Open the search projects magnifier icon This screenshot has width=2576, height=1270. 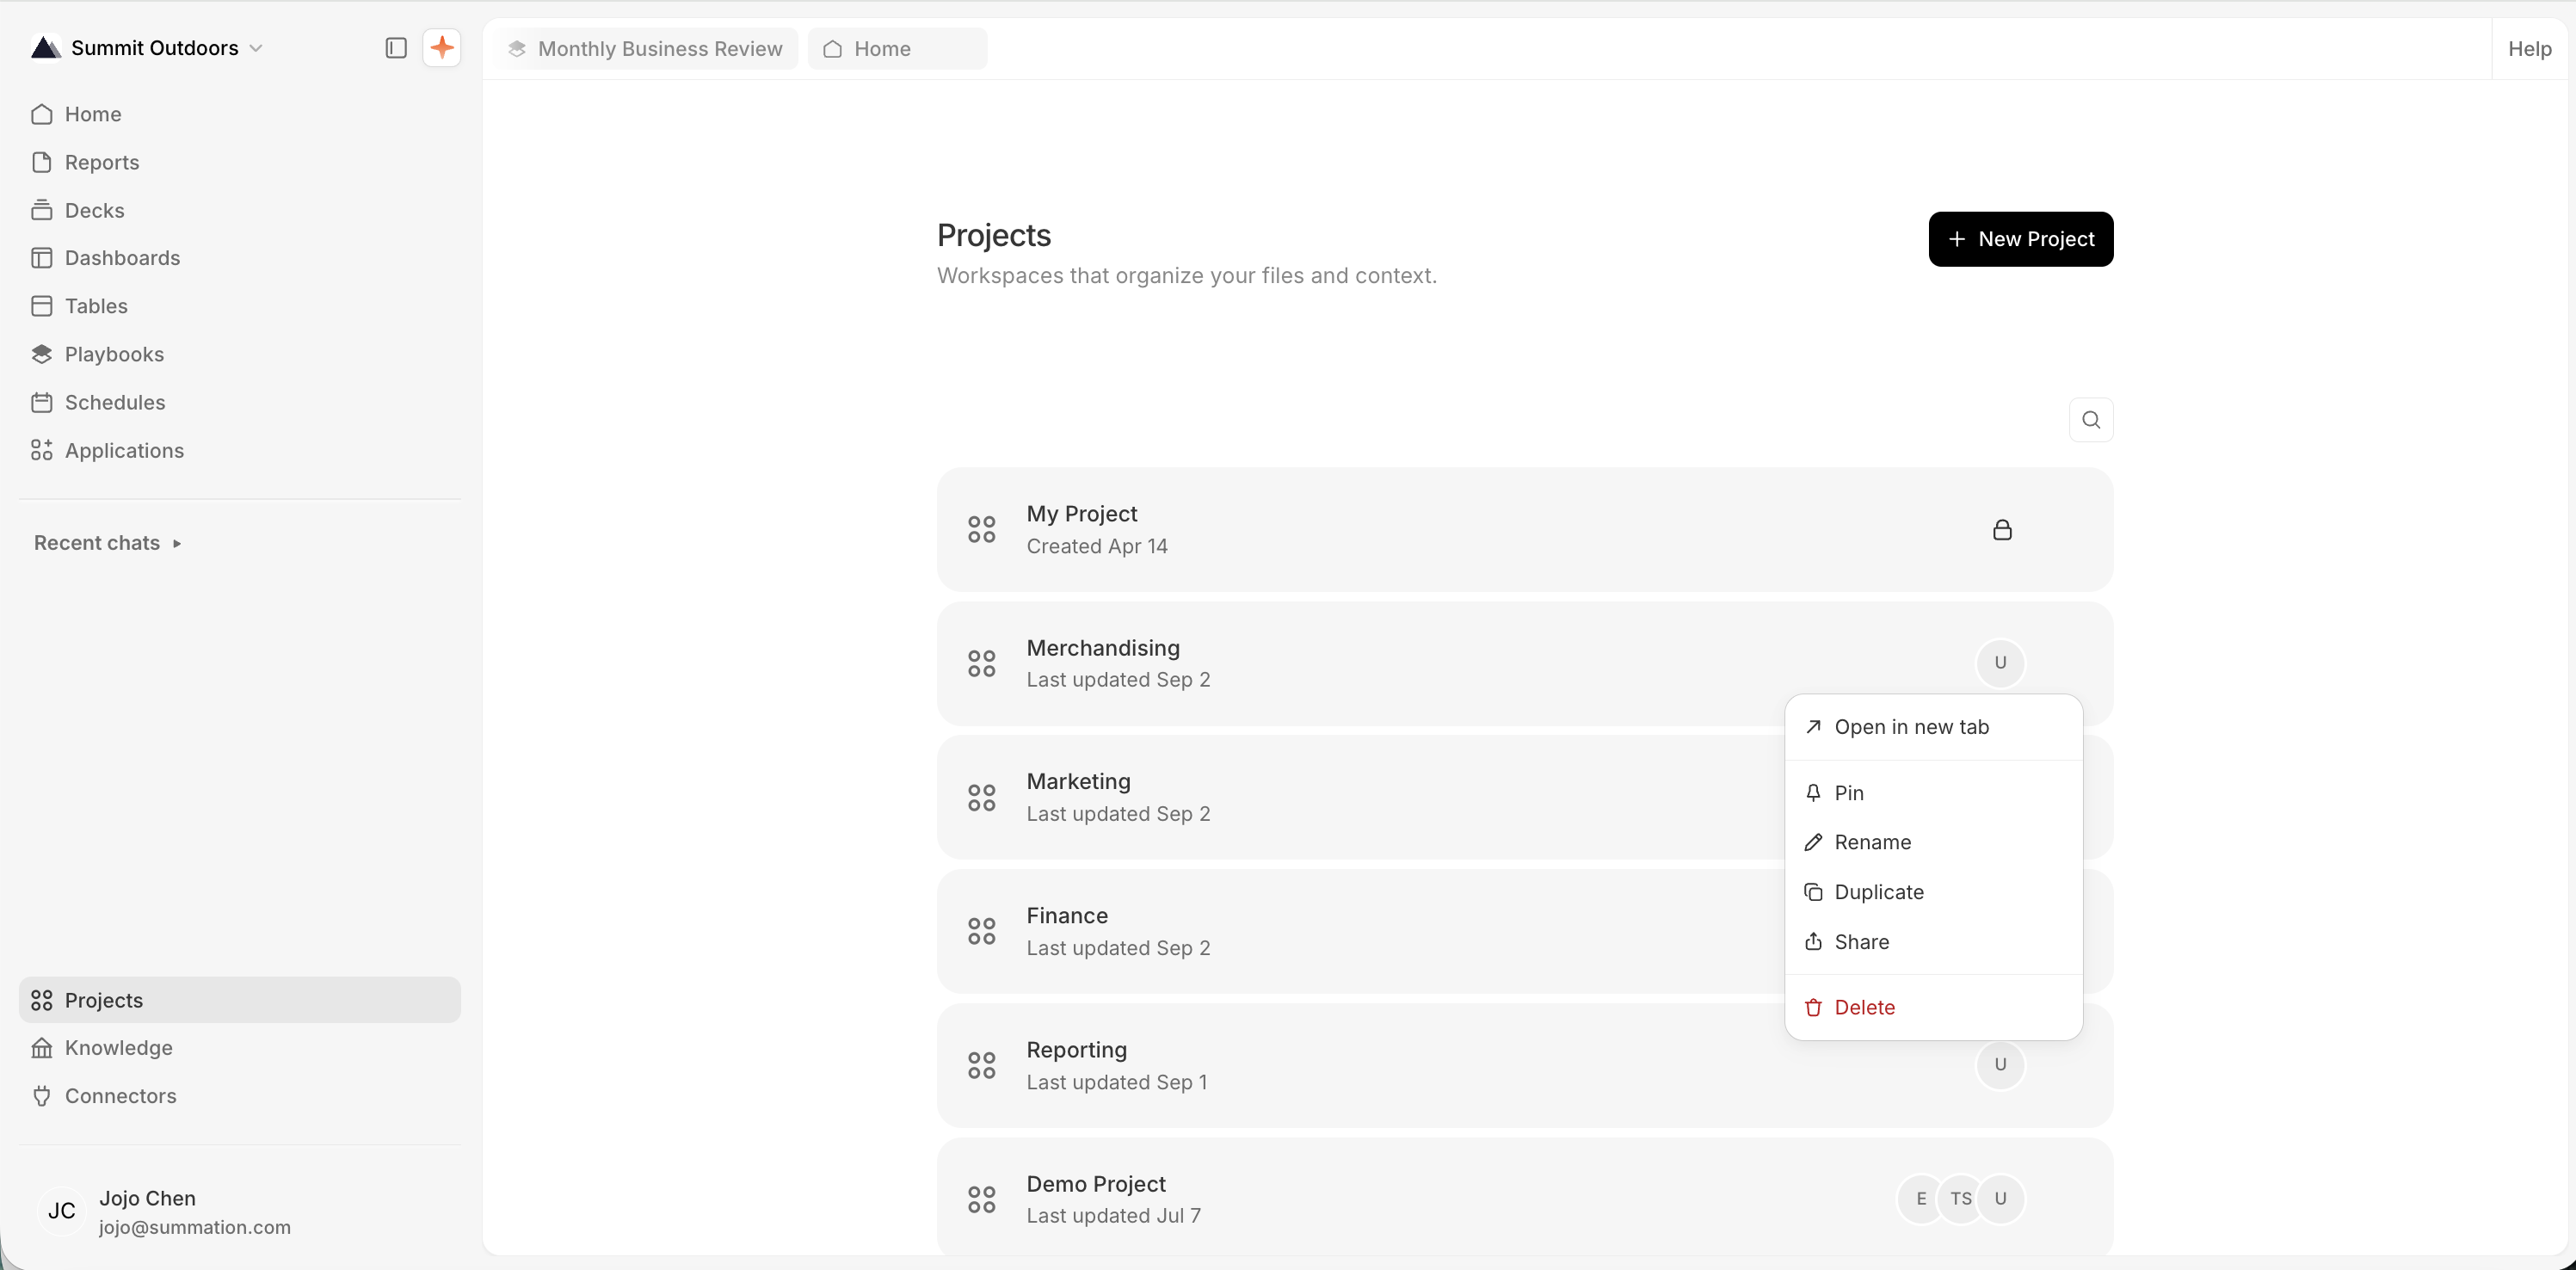tap(2090, 419)
